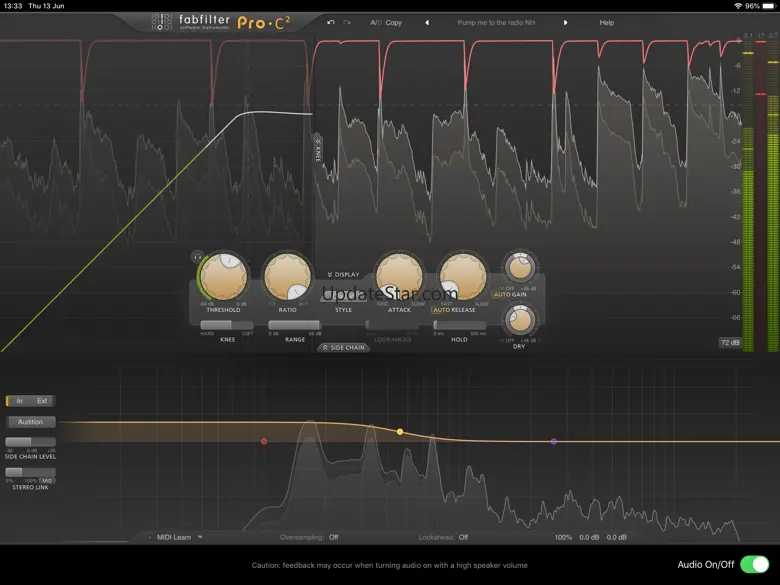Open the 72 dB meter scale dropdown
The image size is (780, 585).
click(730, 342)
